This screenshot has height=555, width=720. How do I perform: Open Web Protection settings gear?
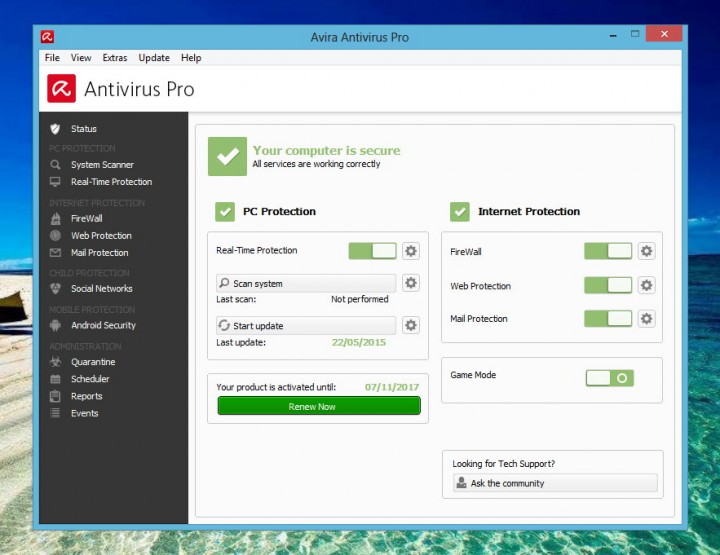[x=647, y=285]
